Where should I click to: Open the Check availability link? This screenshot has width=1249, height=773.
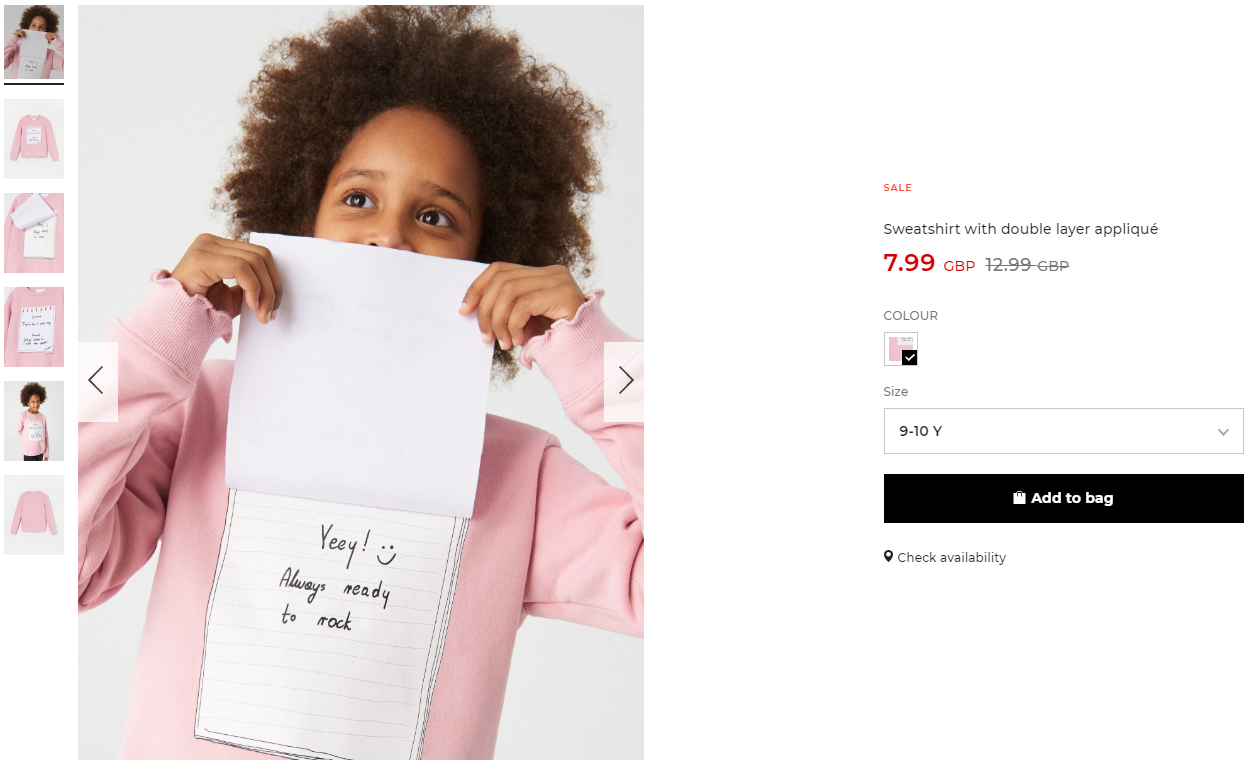[951, 558]
